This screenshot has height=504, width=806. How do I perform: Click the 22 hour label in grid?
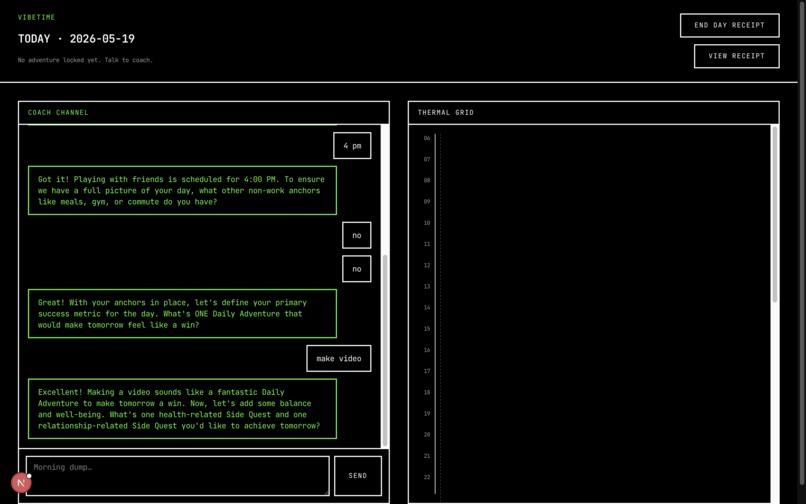(x=427, y=477)
